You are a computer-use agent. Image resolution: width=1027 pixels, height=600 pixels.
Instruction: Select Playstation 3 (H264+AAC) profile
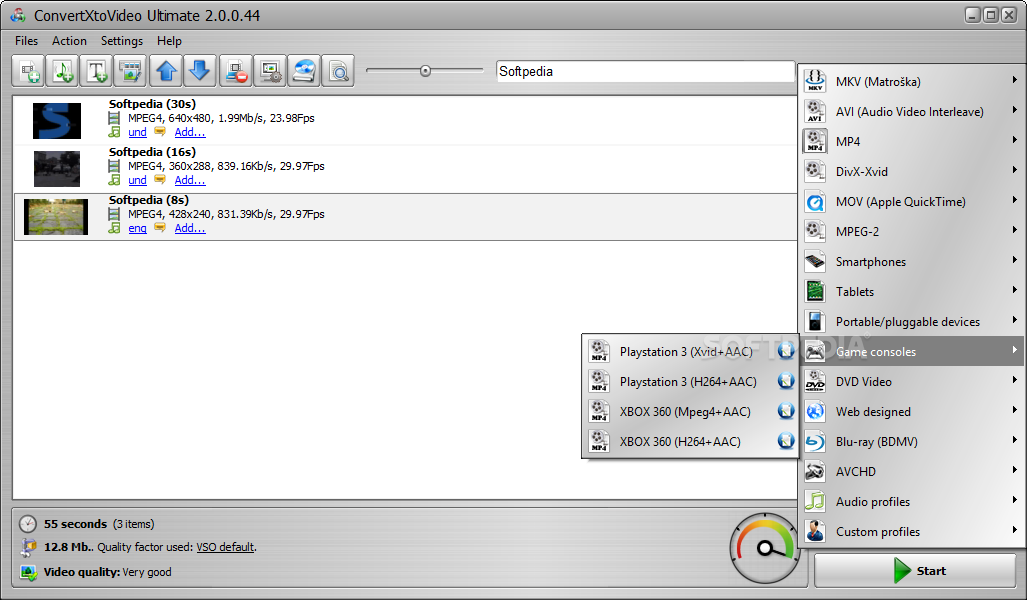click(x=690, y=381)
